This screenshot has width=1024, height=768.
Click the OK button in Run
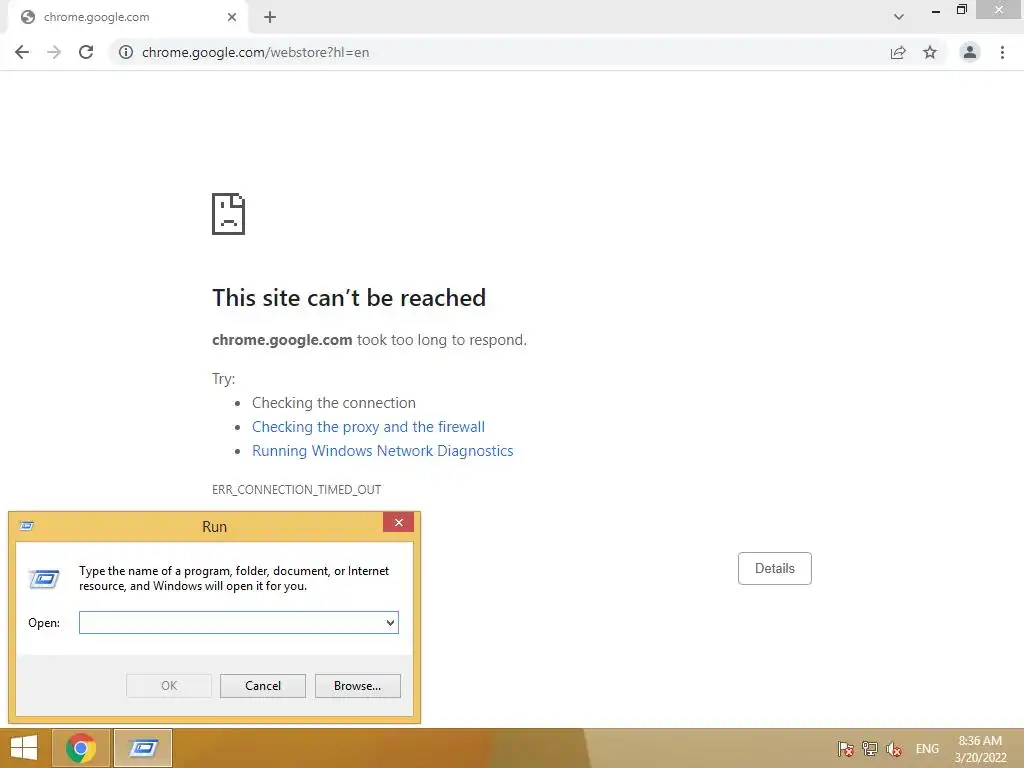168,686
